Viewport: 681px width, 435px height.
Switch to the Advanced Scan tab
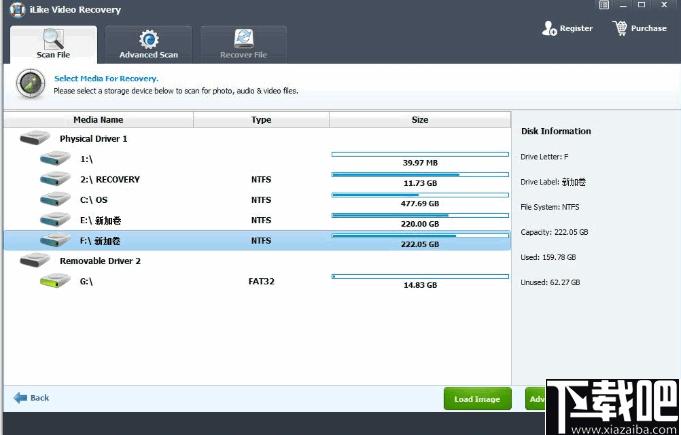click(149, 44)
